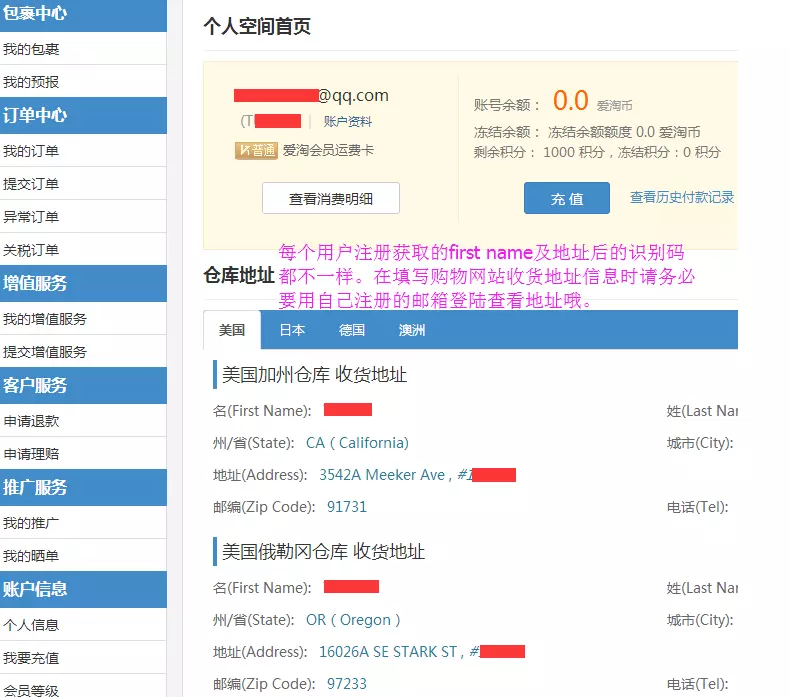Screen dimensions: 790x697
Task: Click the 普通 membership badge icon
Action: (256, 150)
